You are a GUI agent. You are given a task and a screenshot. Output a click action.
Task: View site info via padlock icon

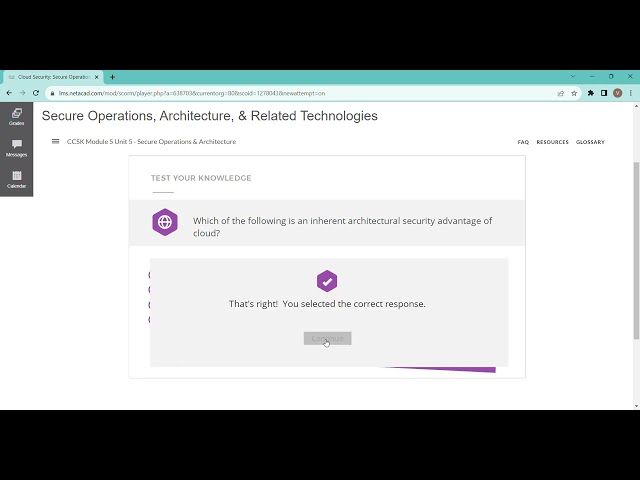pos(52,93)
